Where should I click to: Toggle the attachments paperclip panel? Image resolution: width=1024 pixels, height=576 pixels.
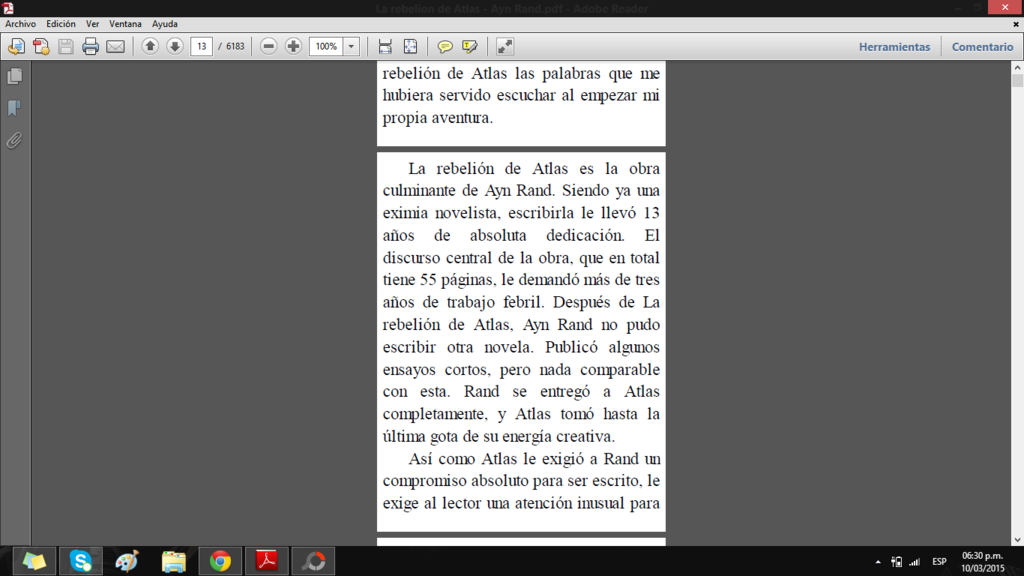pos(15,140)
